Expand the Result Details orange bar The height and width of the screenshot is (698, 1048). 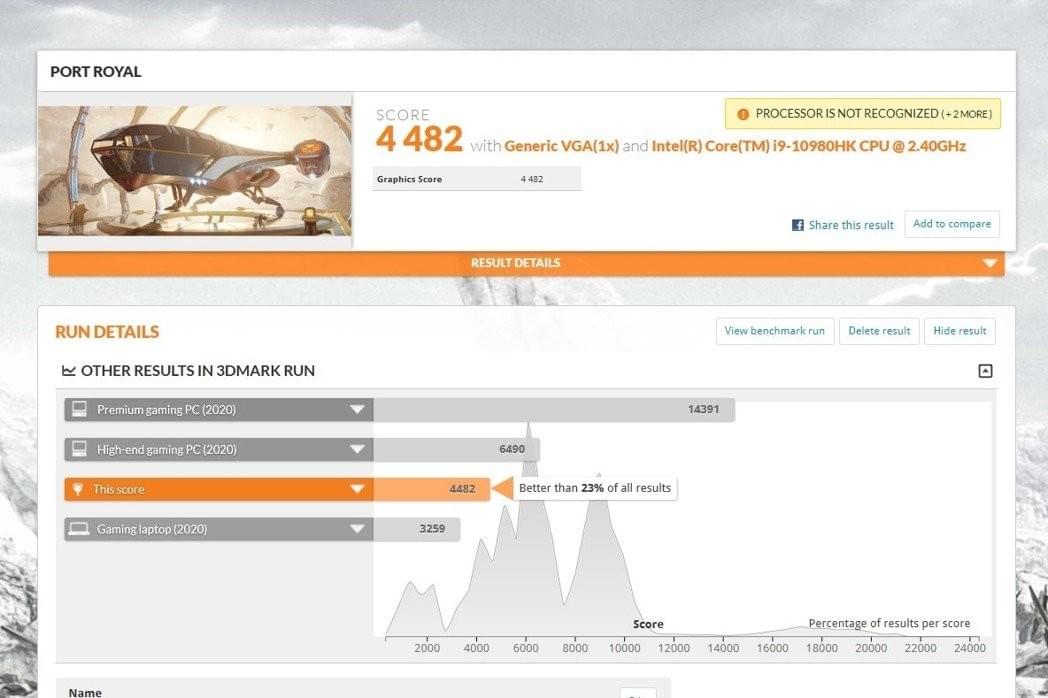526,263
